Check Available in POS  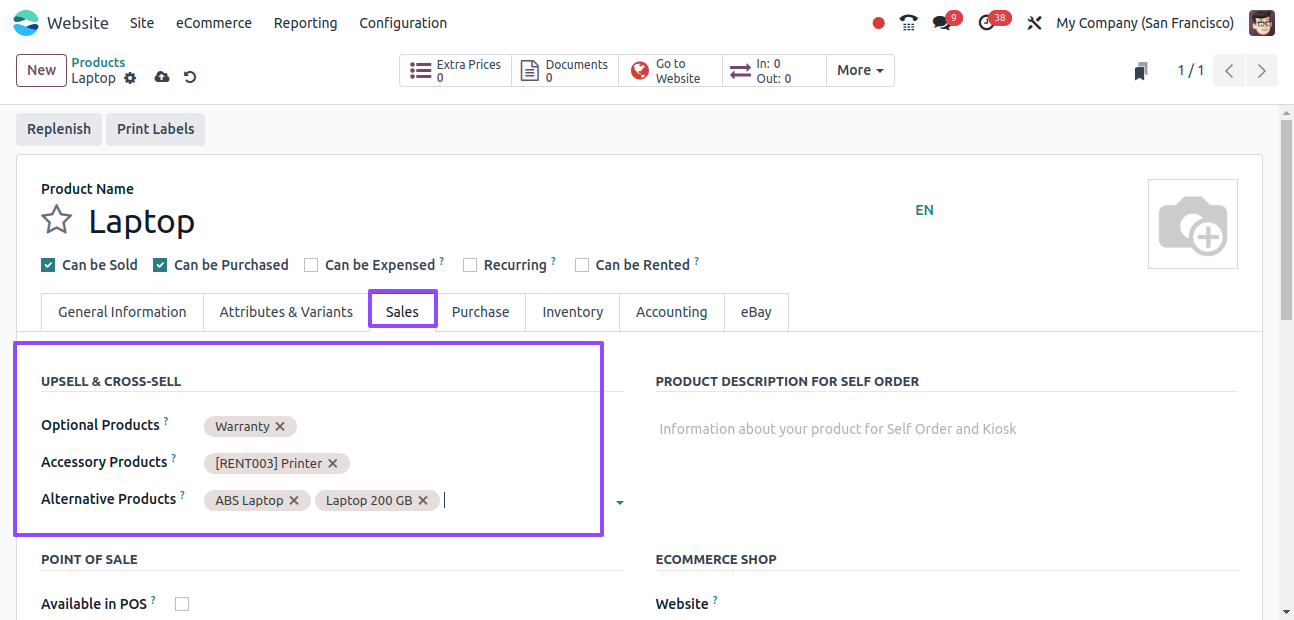[182, 604]
